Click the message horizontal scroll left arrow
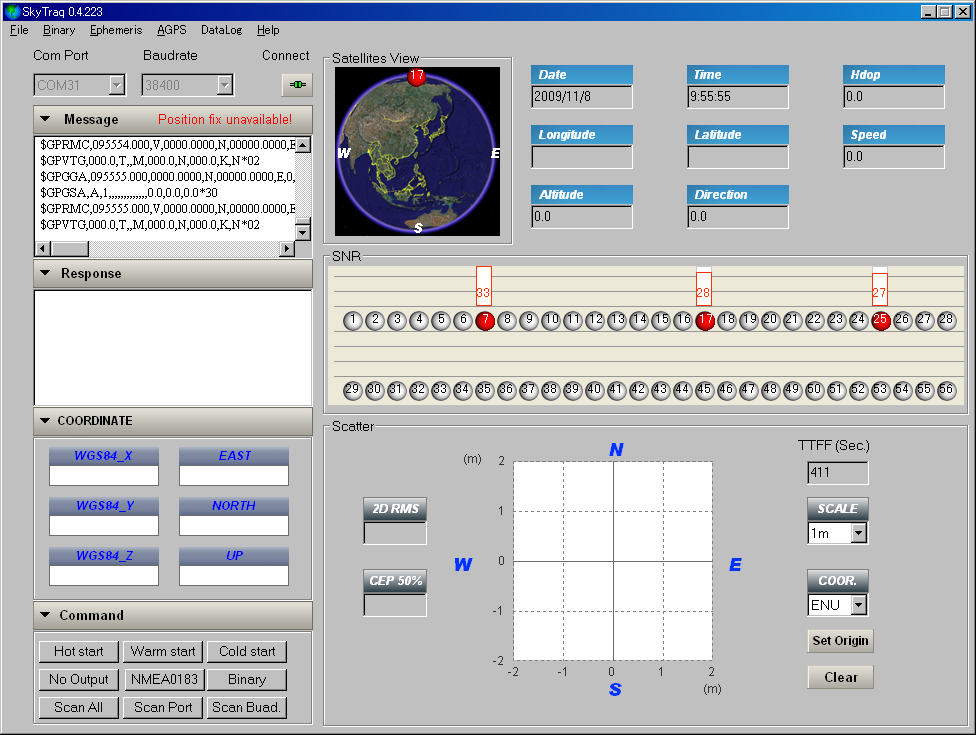The height and width of the screenshot is (735, 976). point(43,248)
